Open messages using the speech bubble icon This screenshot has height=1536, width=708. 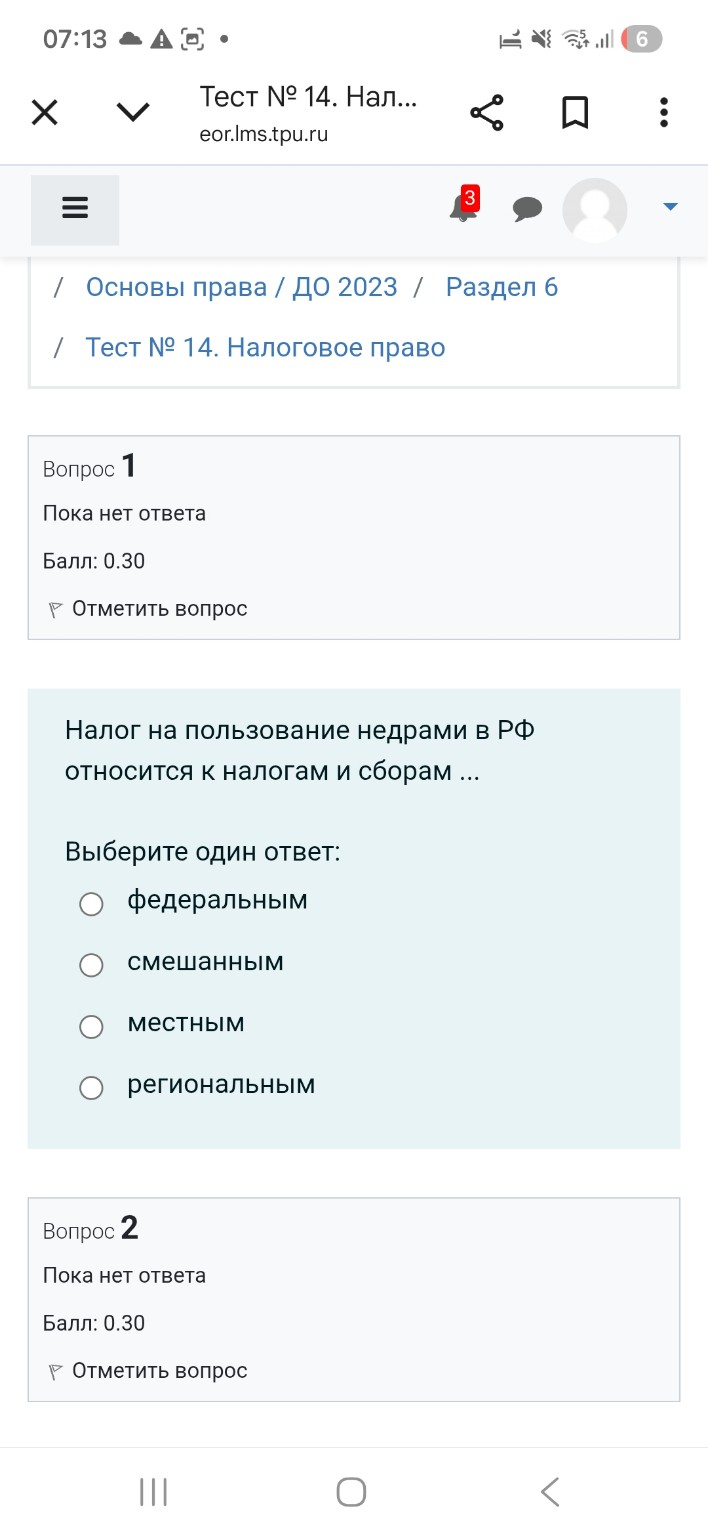tap(527, 209)
